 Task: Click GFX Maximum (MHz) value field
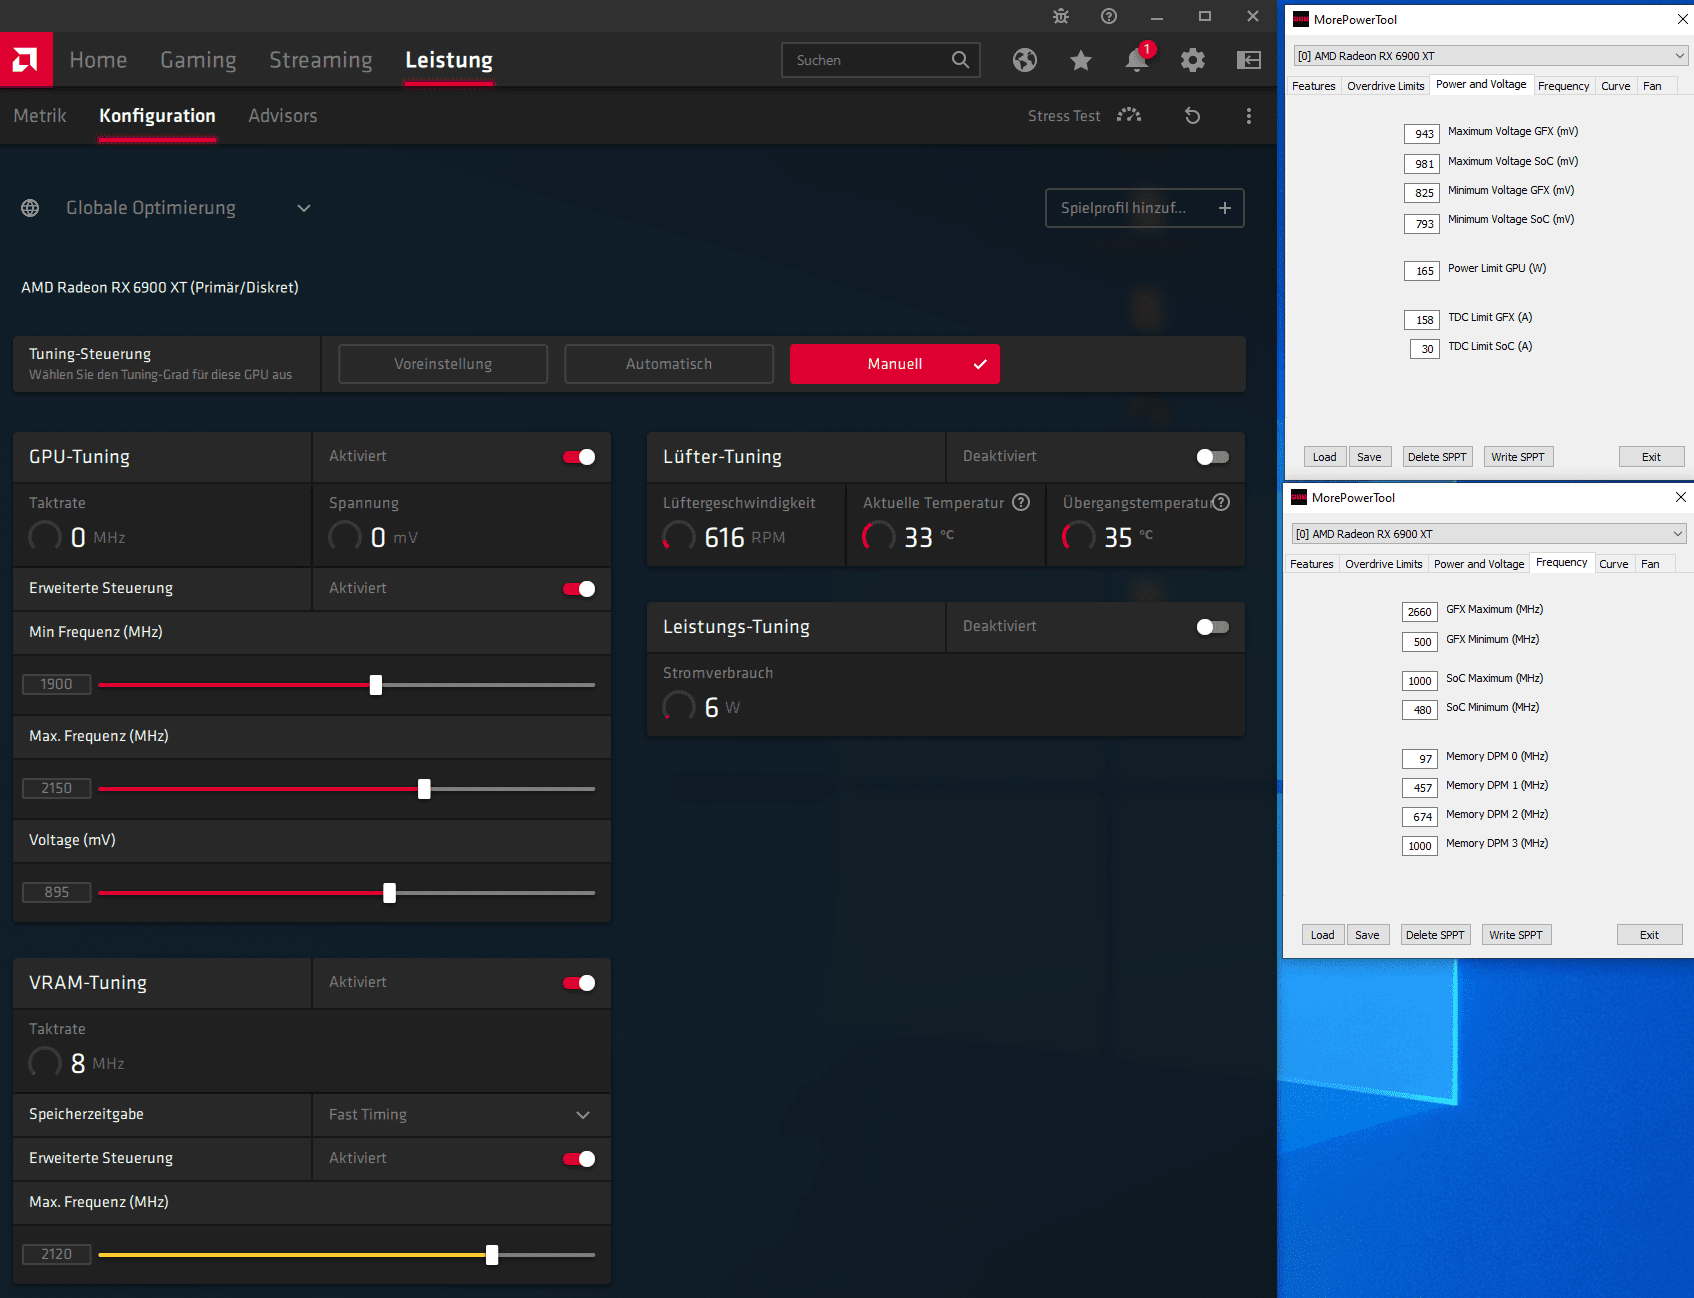1420,612
